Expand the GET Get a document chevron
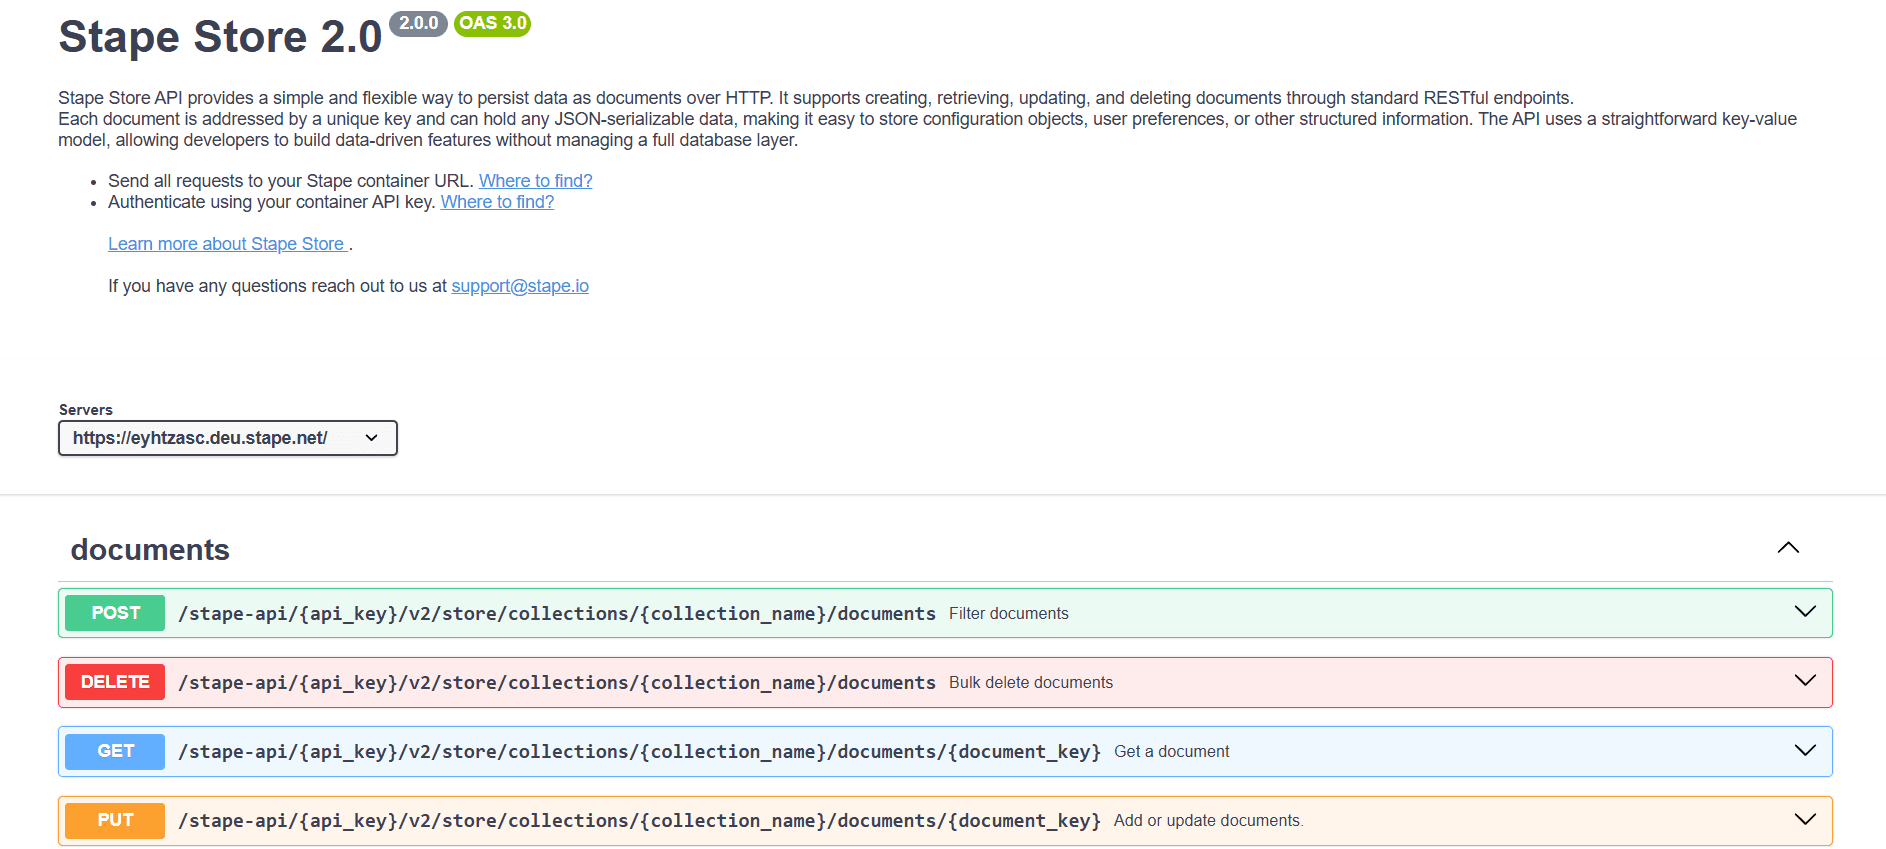 1805,750
